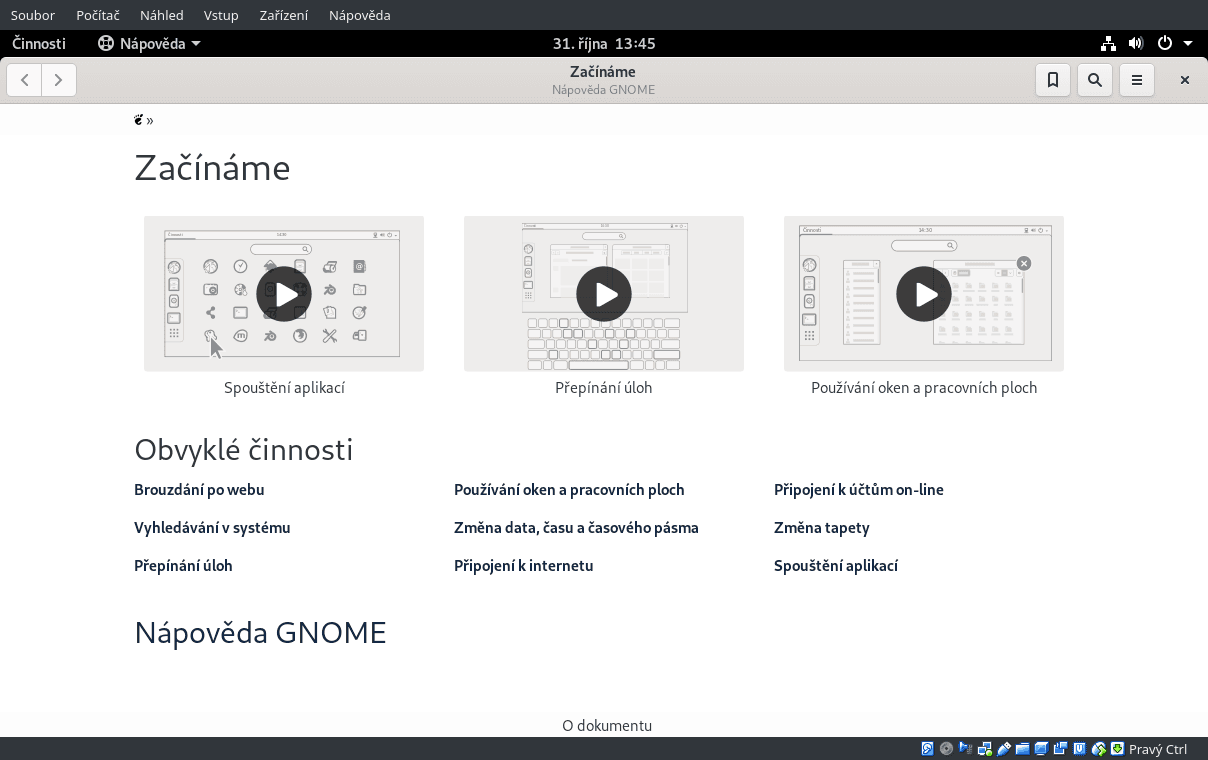Viewport: 1208px width, 760px height.
Task: Open Používání oken a pracovních ploch list link
Action: 569,490
